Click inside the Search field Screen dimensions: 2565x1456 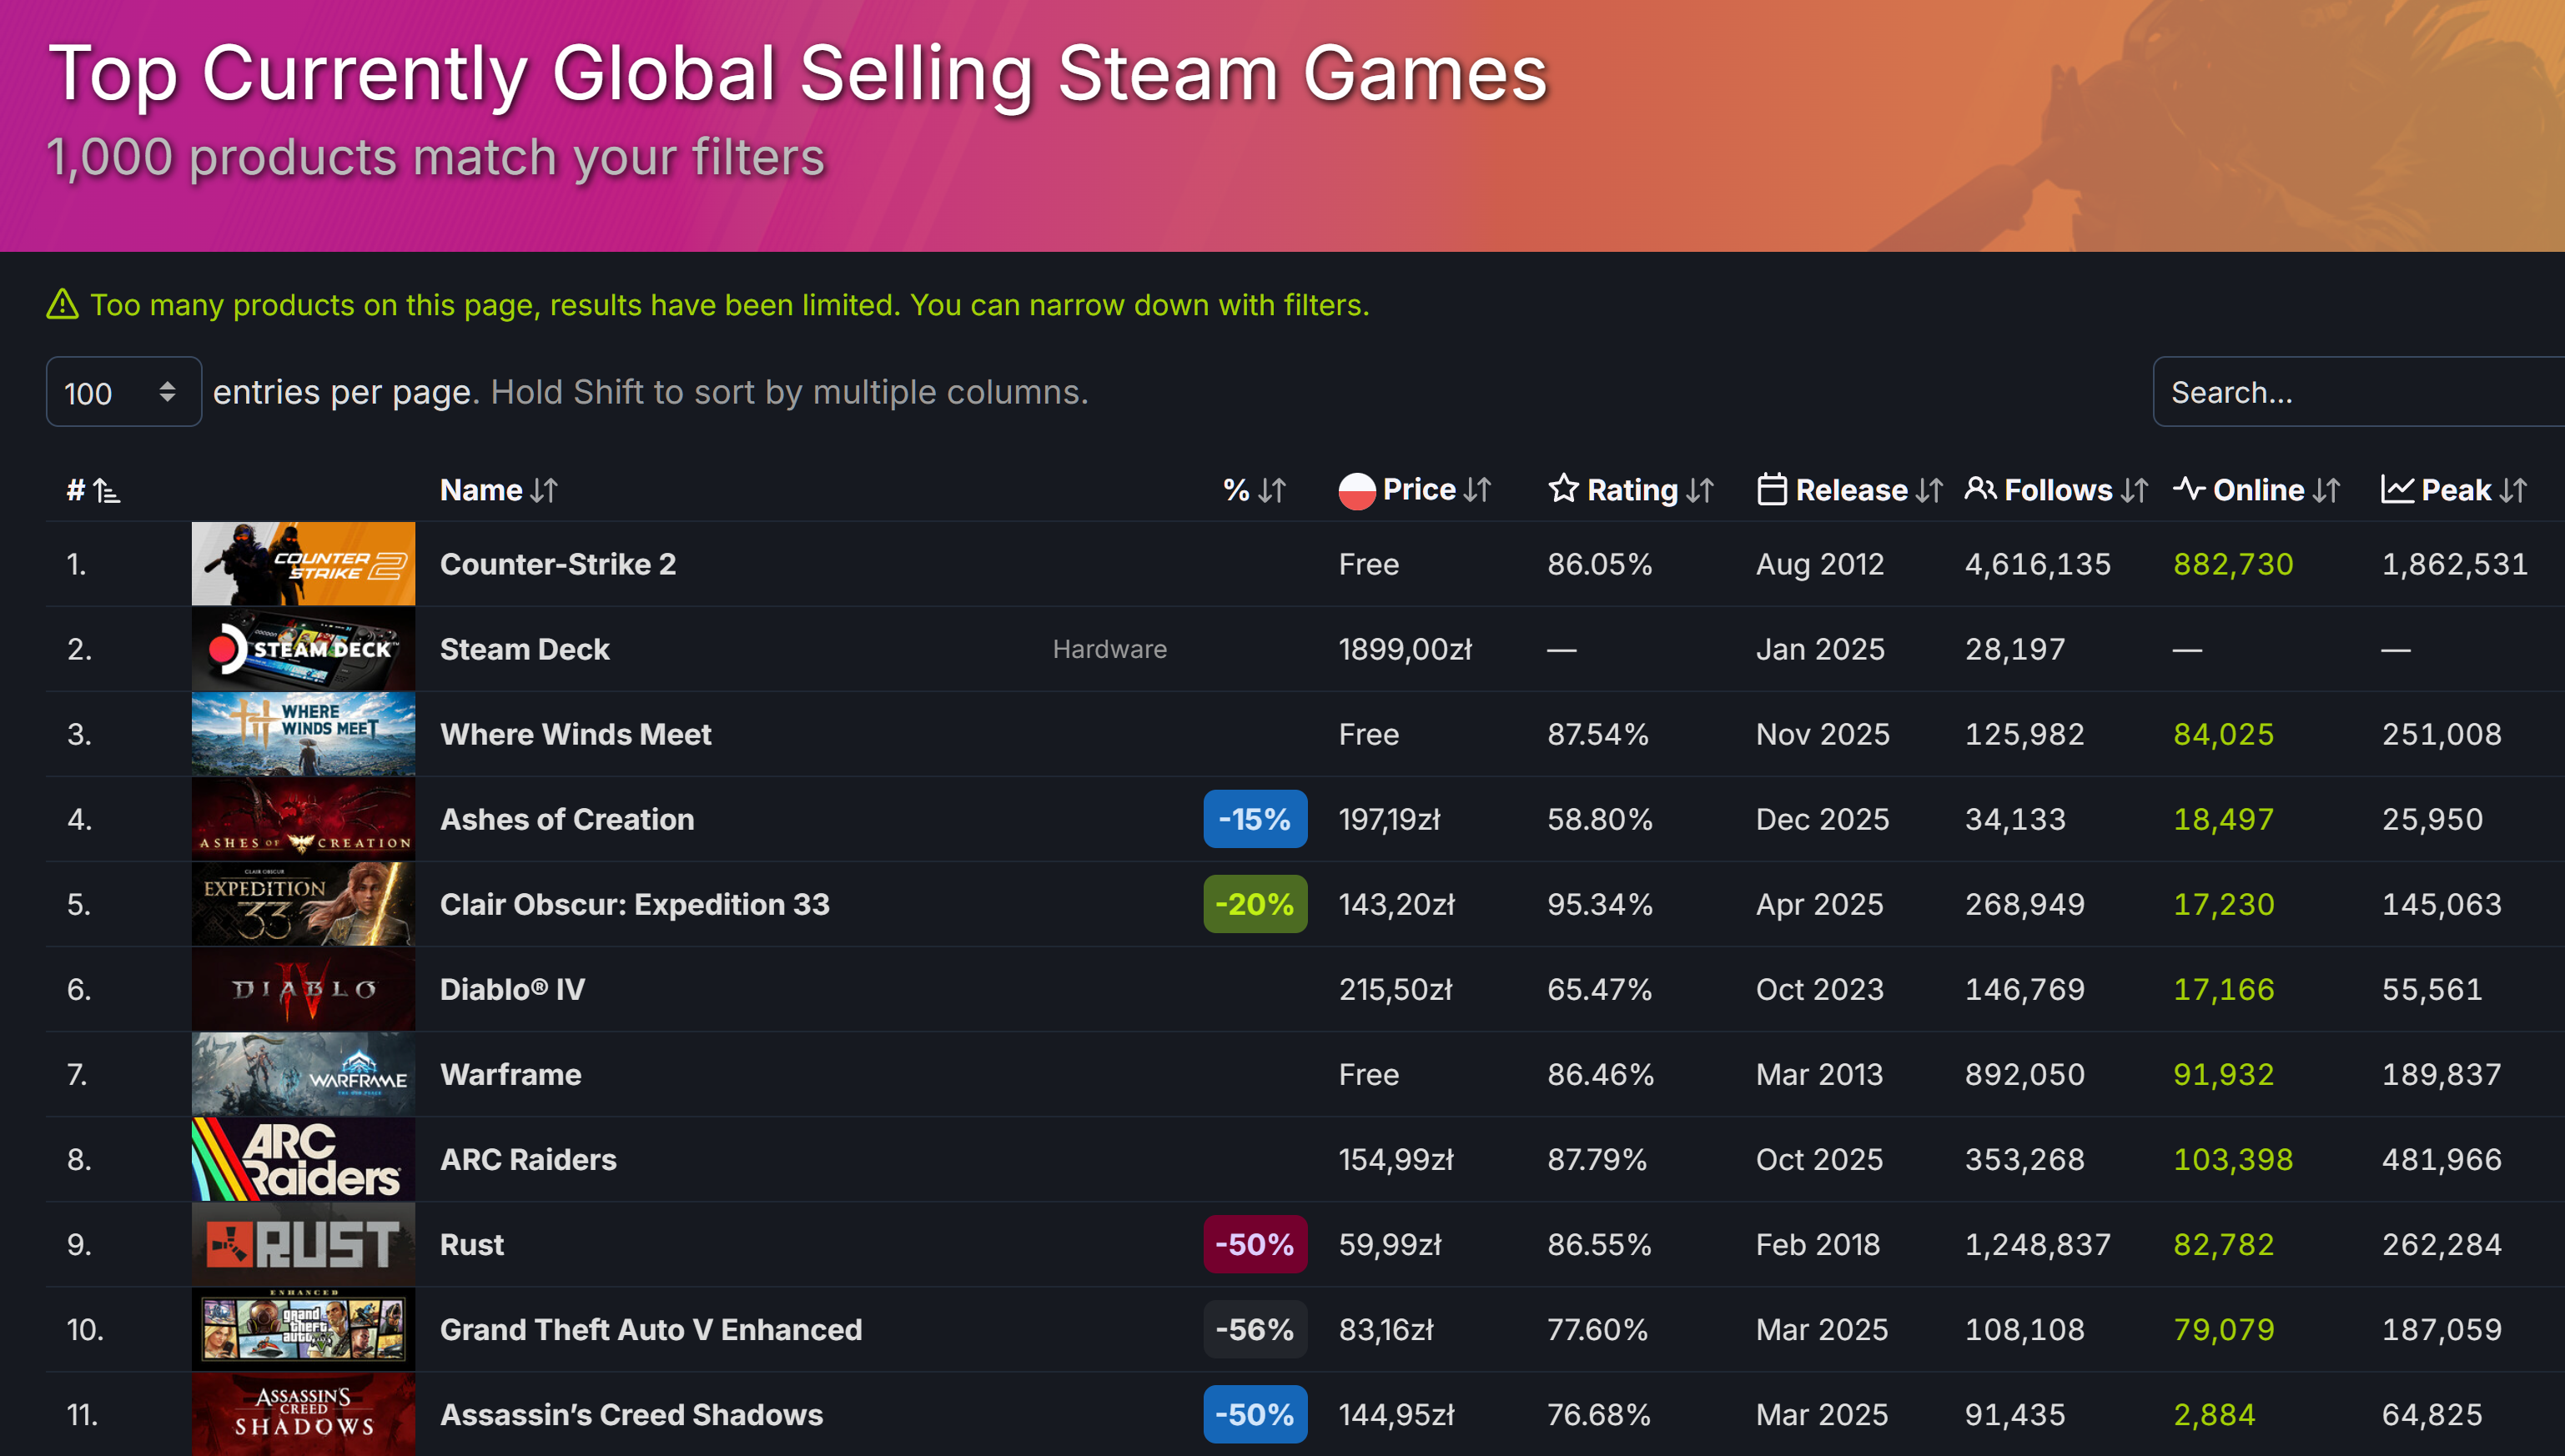(x=2360, y=391)
